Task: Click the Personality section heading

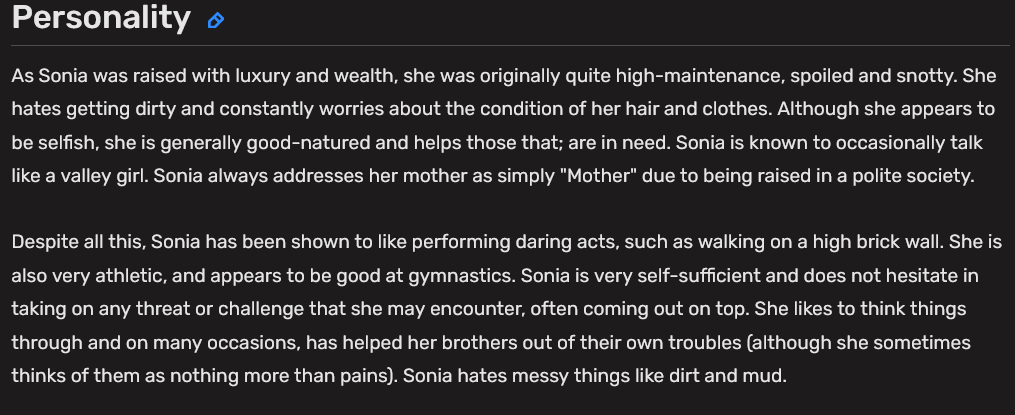Action: point(101,18)
